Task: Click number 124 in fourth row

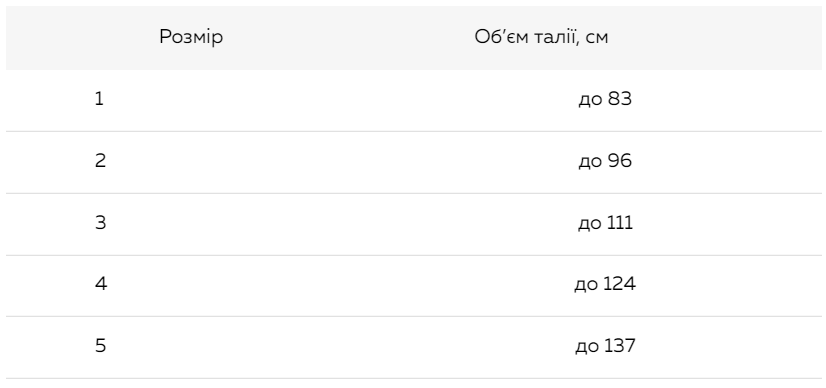Action: pyautogui.click(x=620, y=284)
